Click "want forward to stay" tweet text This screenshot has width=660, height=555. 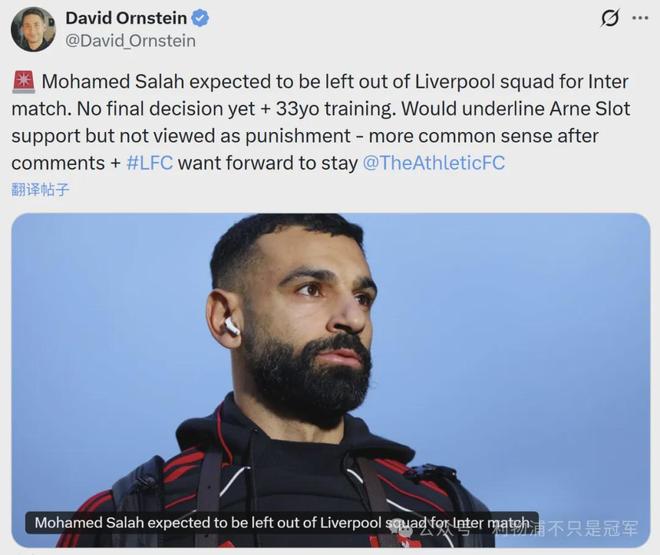pyautogui.click(x=268, y=163)
